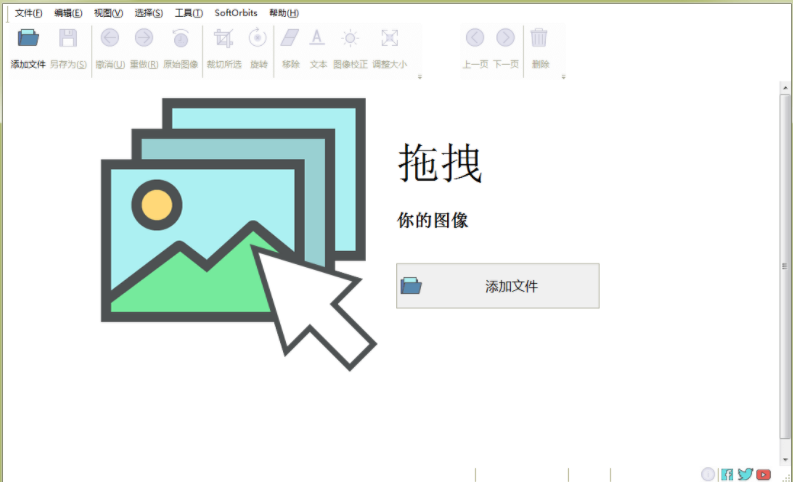This screenshot has width=793, height=482.
Task: Open the Tools menu (工具)
Action: click(x=189, y=13)
